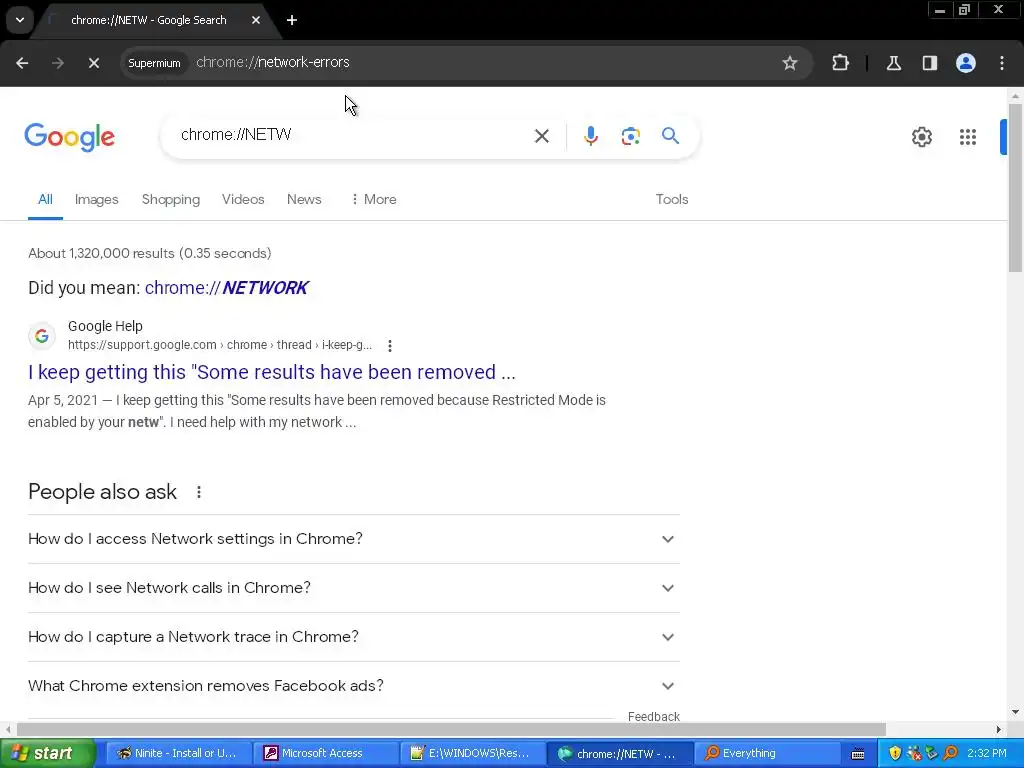Click the Everything search tray icon
This screenshot has height=768, width=1024.
(x=950, y=753)
